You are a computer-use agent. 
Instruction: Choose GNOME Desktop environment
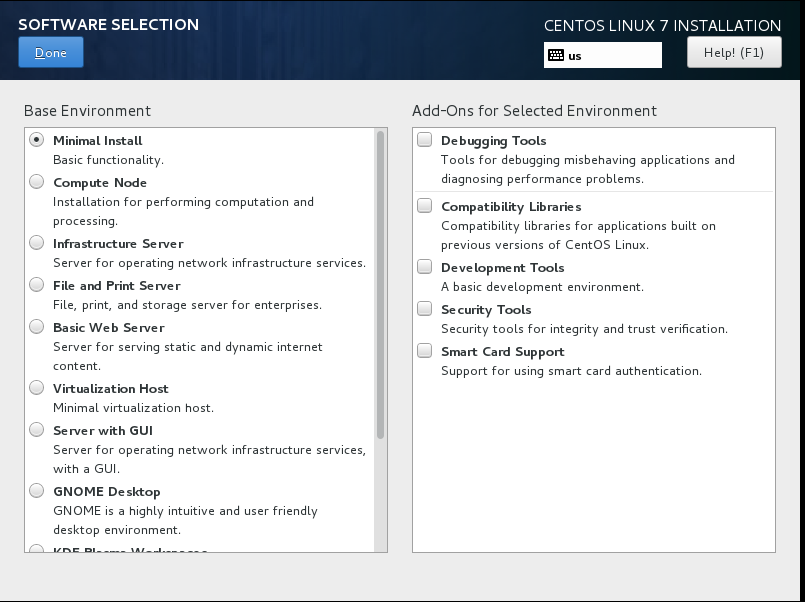(36, 491)
